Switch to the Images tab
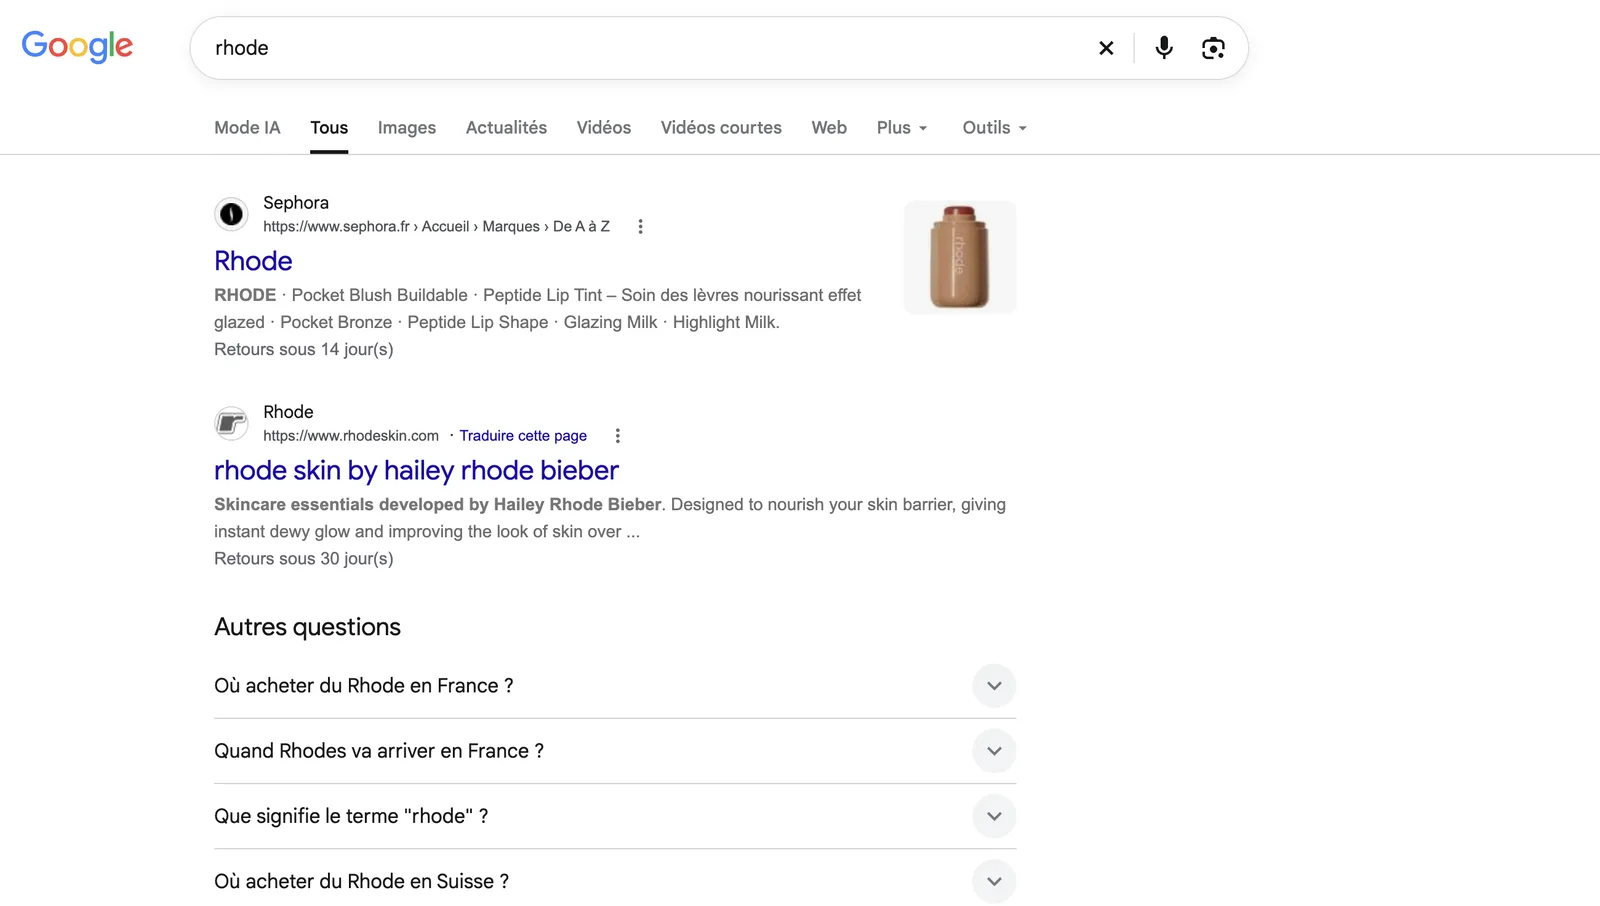This screenshot has height=906, width=1600. [407, 128]
